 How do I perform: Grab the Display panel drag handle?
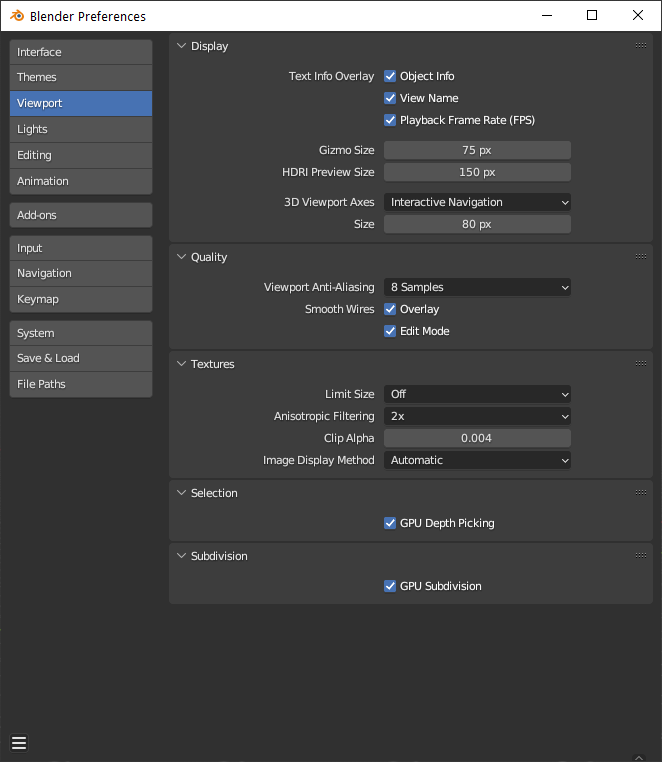click(x=641, y=46)
